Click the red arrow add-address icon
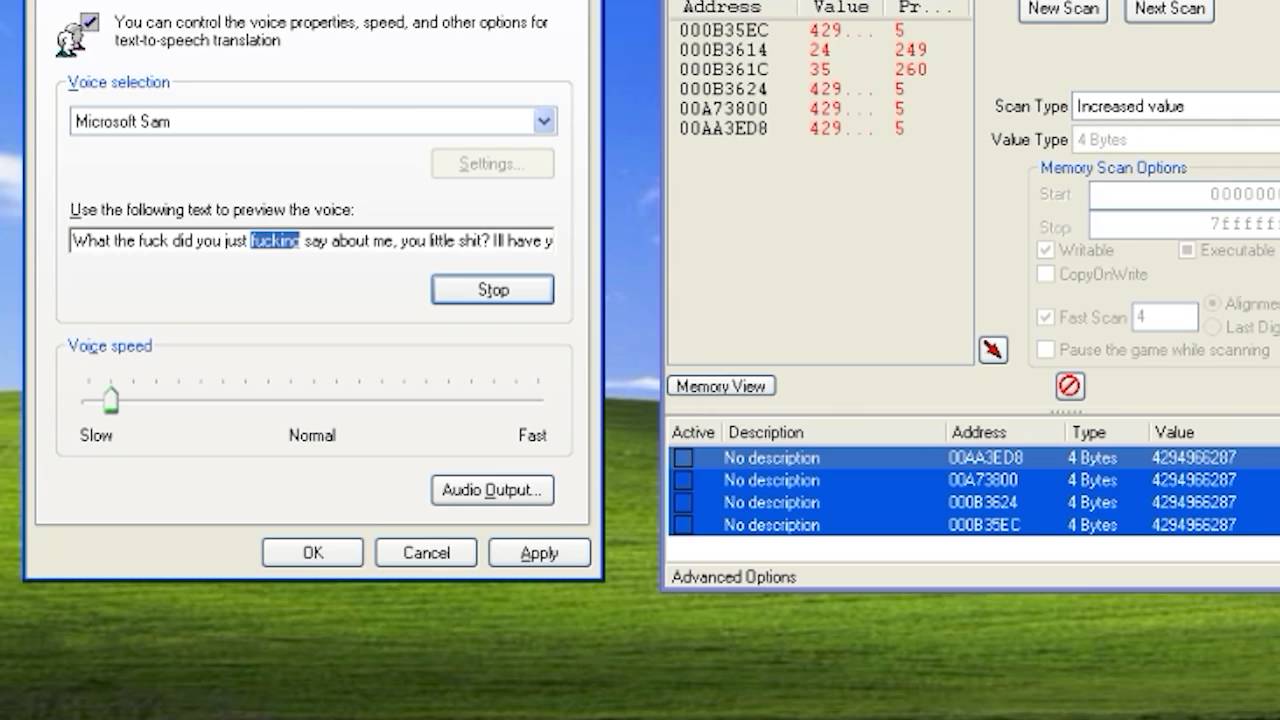This screenshot has width=1280, height=720. (993, 350)
